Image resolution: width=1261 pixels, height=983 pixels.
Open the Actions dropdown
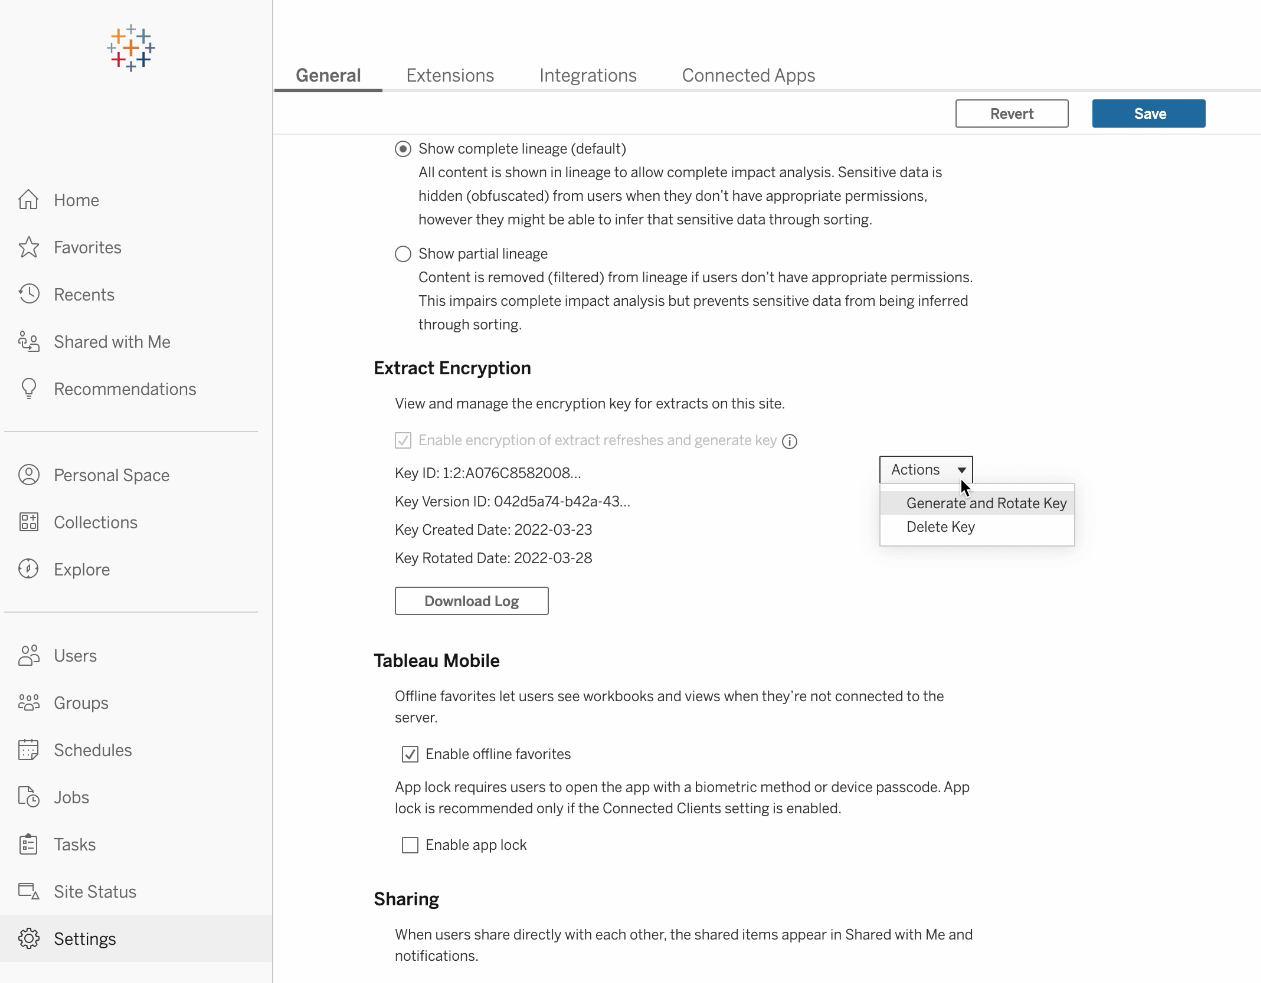[x=925, y=469]
